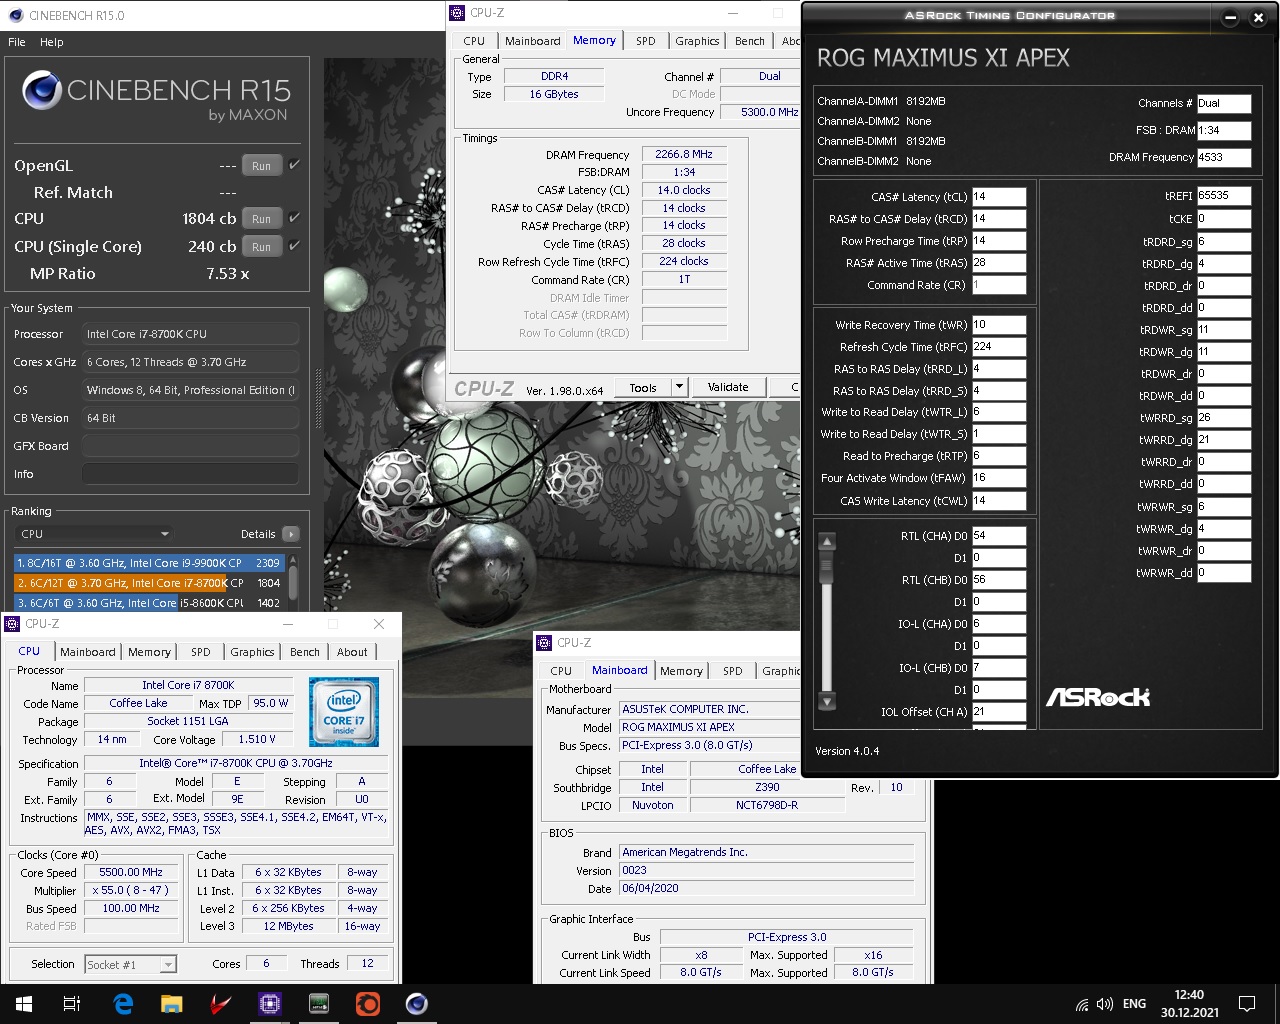Click the Cinebench R15 title bar icon
The image size is (1280, 1024).
coord(15,15)
